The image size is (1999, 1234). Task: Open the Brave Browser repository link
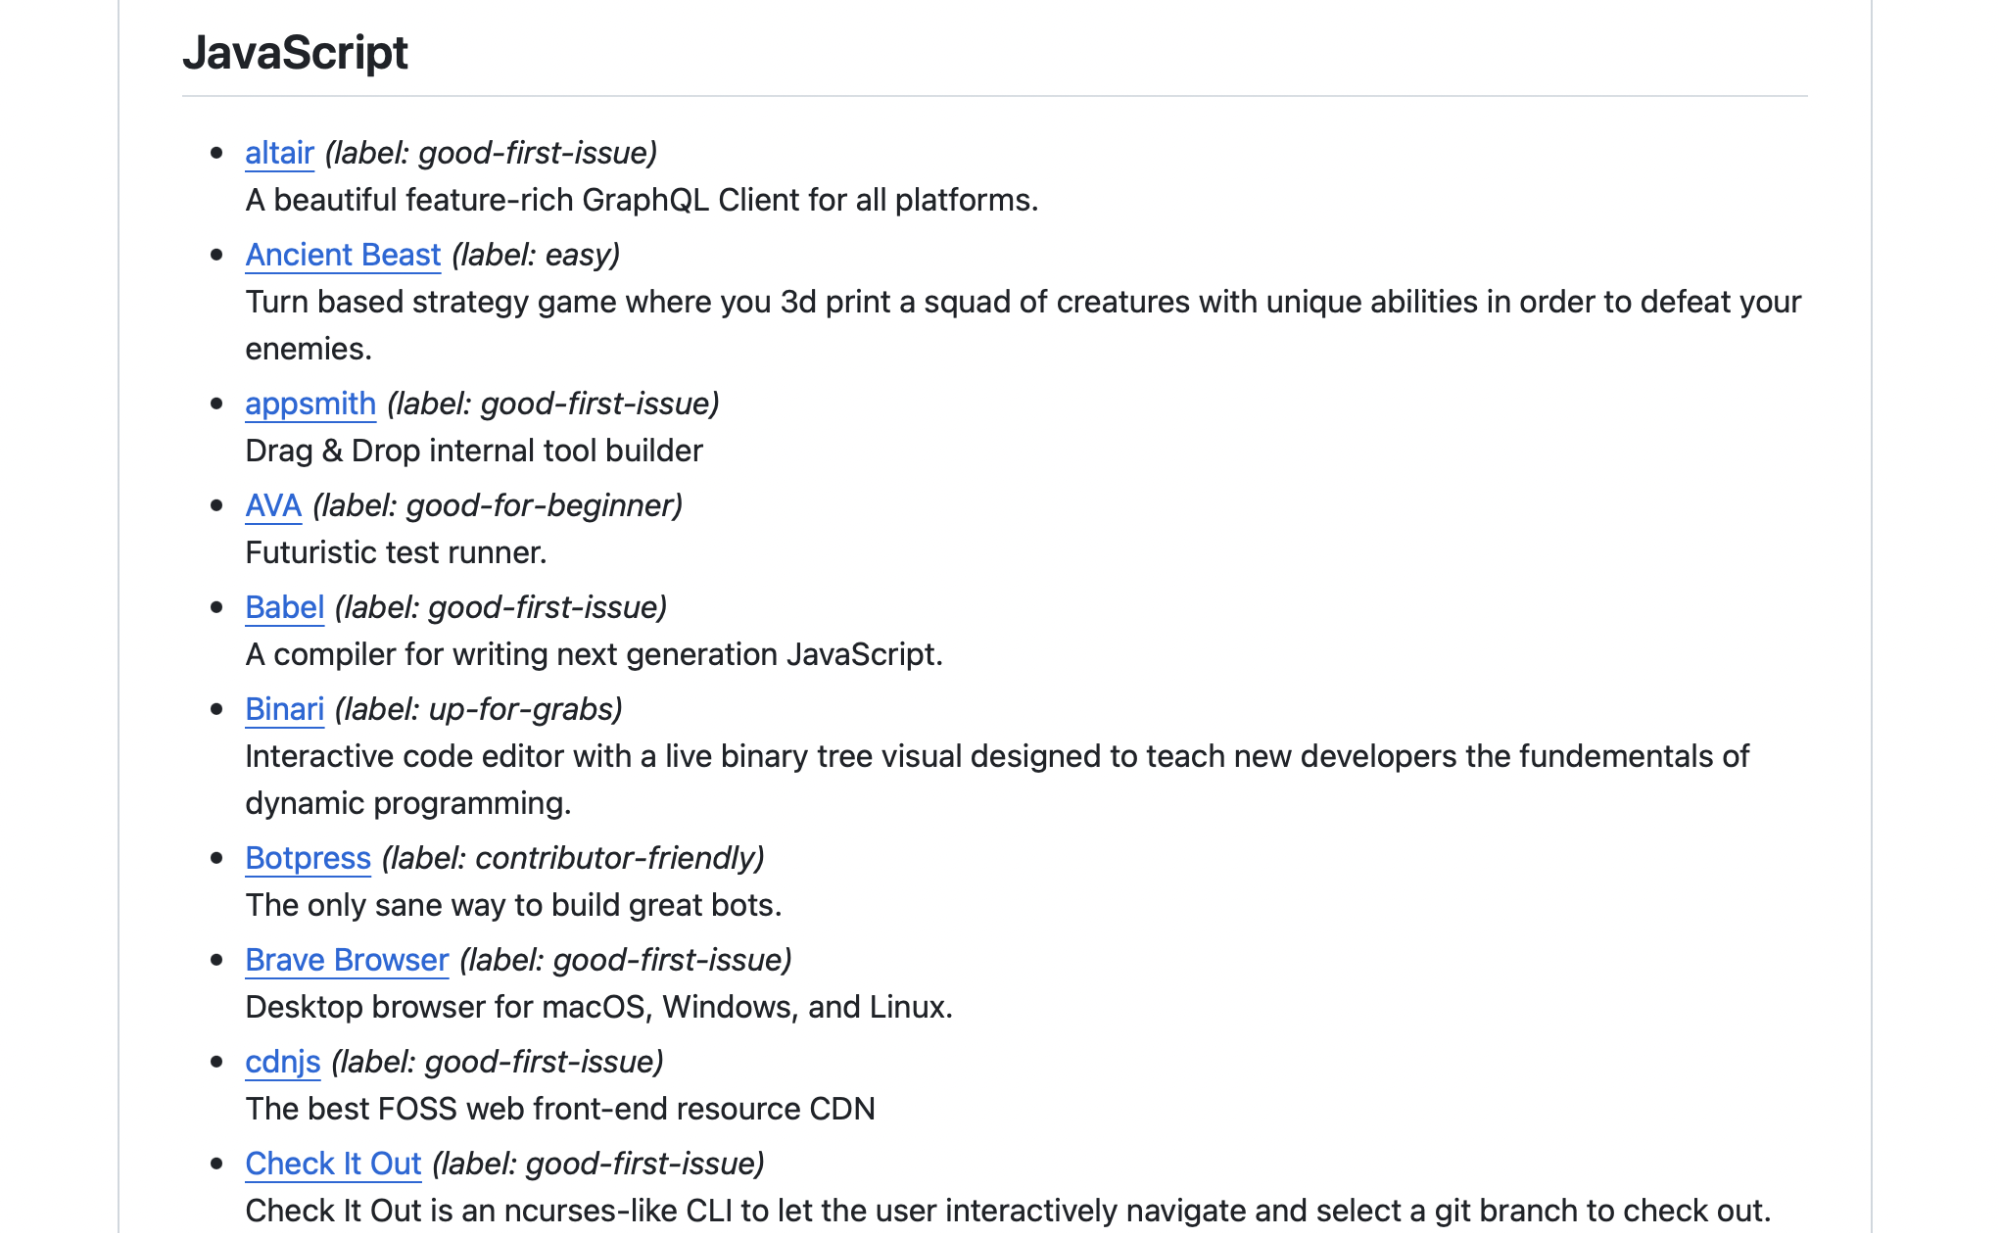pos(346,960)
